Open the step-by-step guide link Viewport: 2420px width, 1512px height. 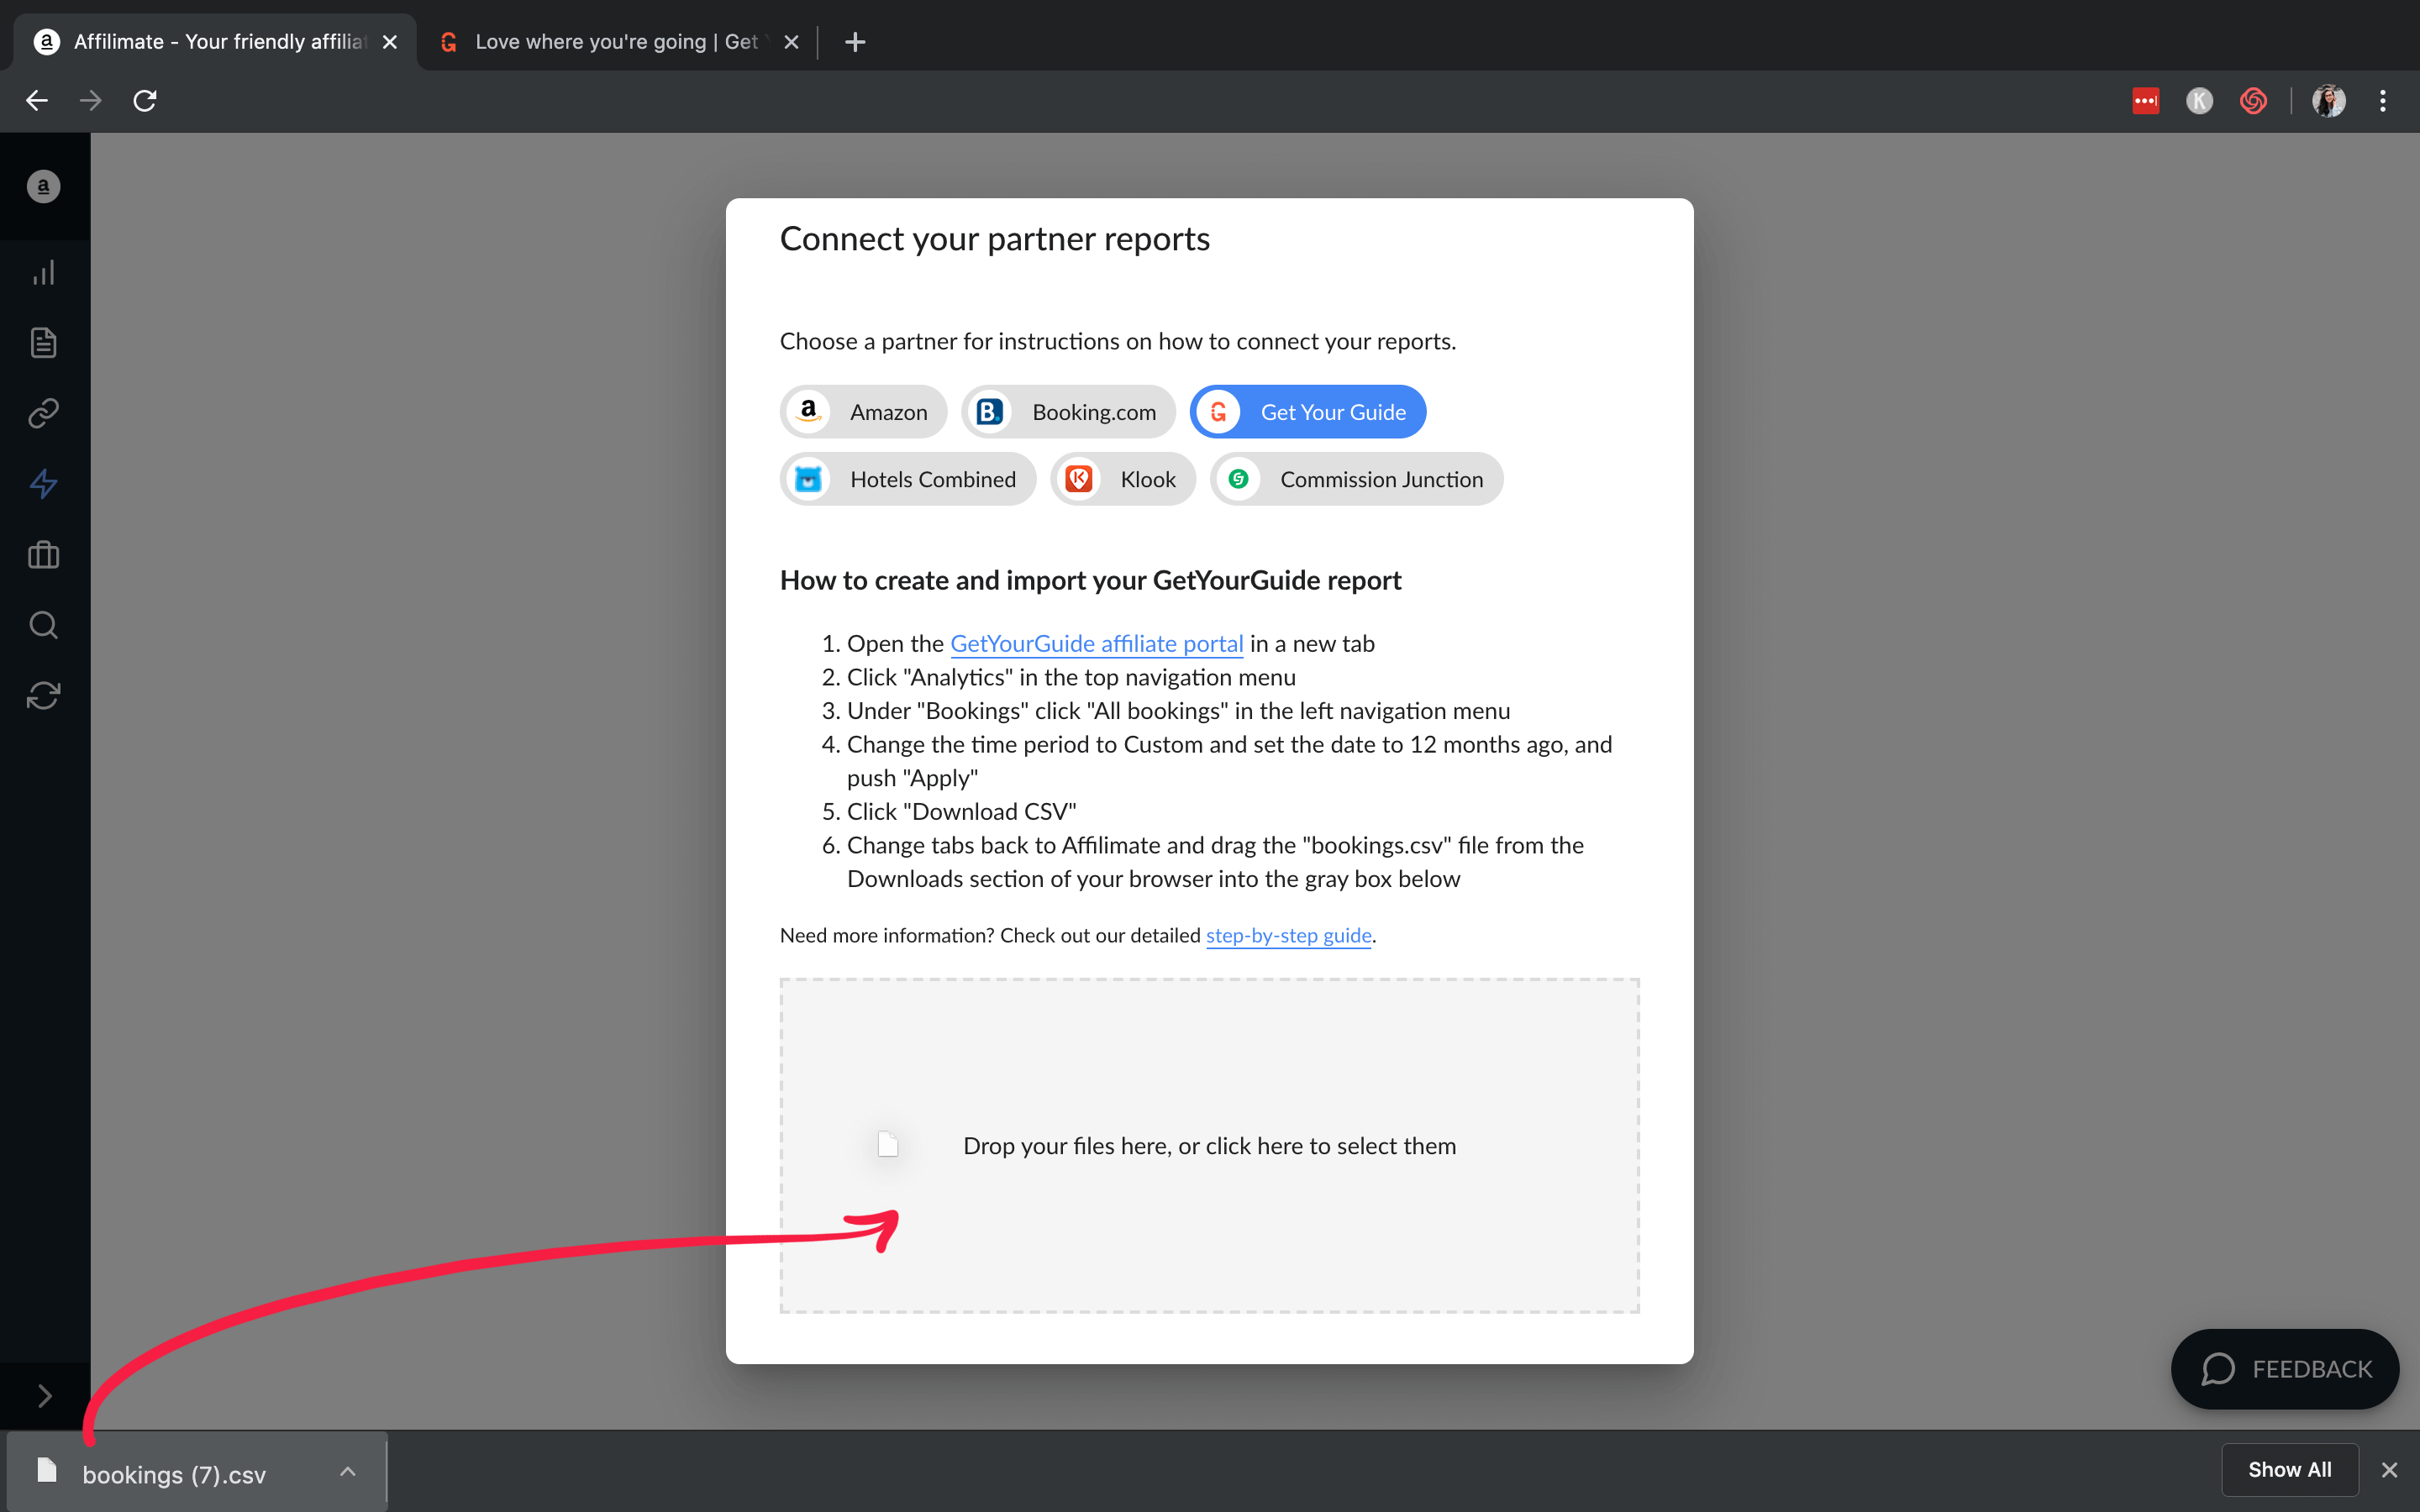(x=1288, y=935)
